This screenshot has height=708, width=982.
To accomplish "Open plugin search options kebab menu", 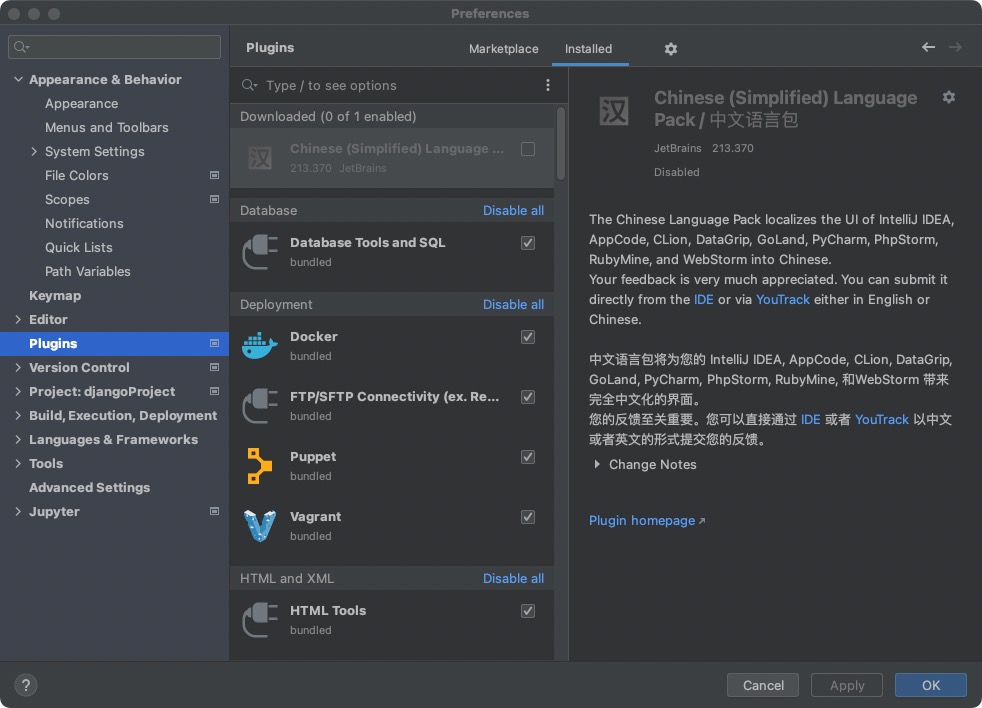I will [547, 85].
